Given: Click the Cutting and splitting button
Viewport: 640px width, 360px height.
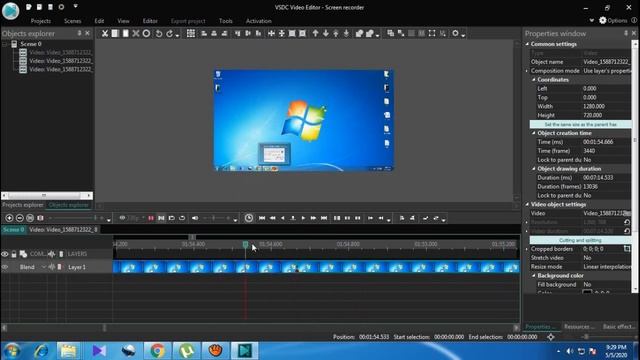Looking at the screenshot, I should 580,240.
